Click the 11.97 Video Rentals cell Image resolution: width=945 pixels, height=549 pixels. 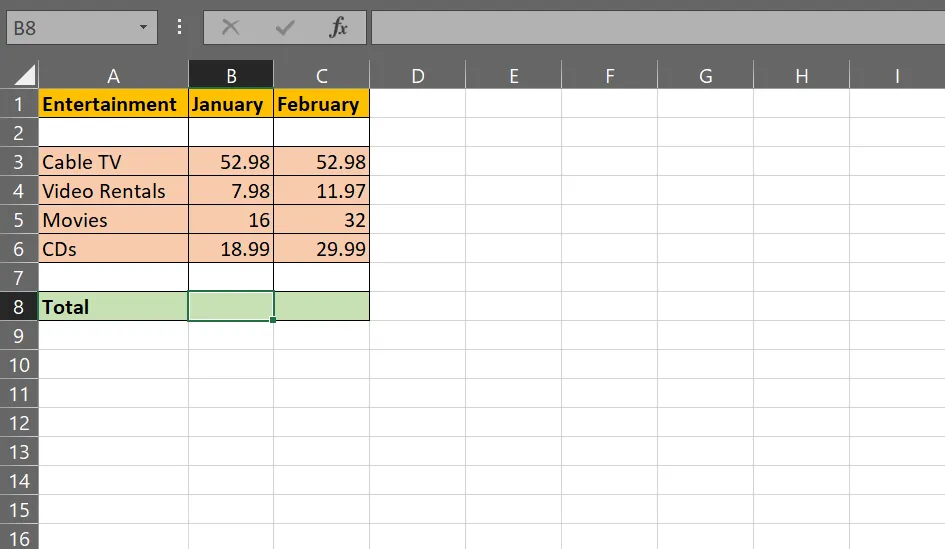321,190
